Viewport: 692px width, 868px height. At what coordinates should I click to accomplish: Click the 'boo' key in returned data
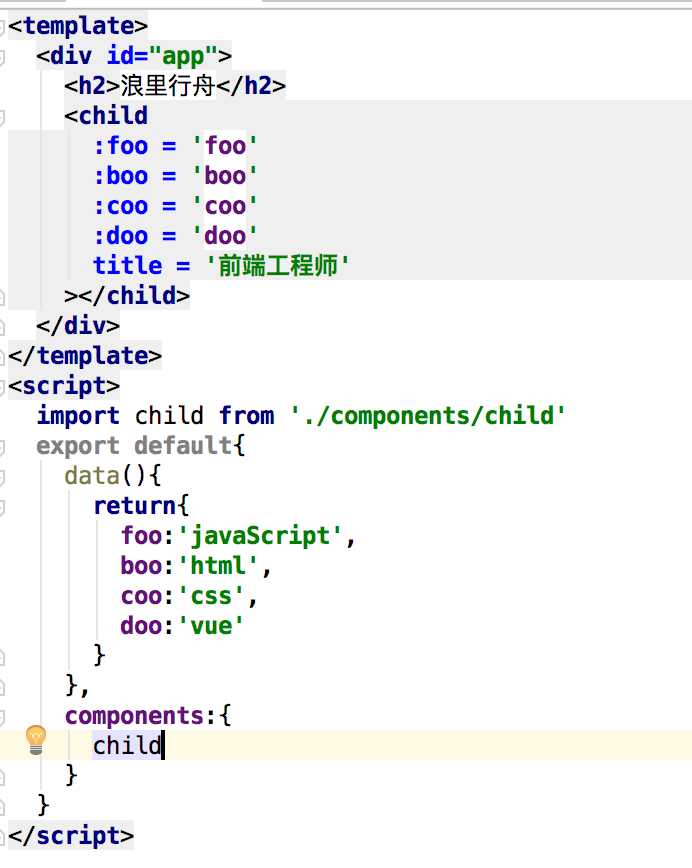142,566
